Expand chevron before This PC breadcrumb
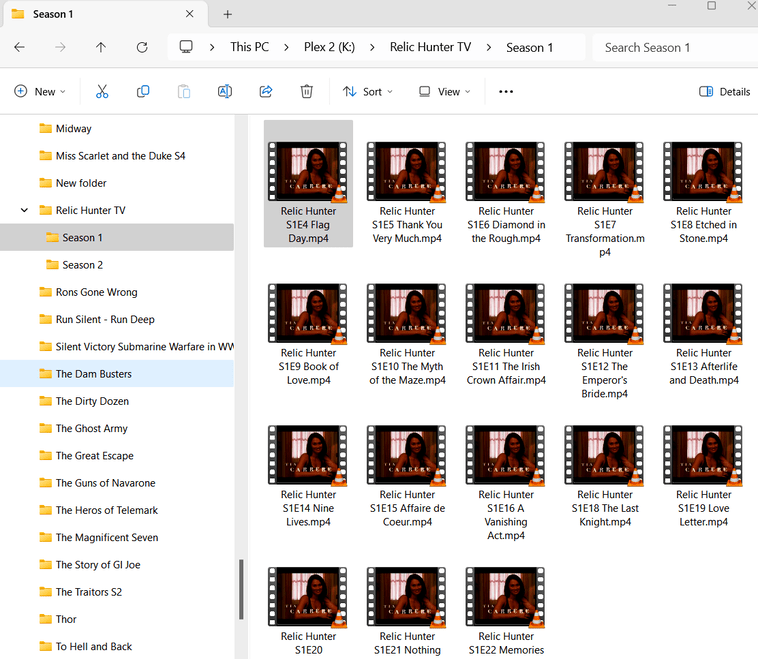The width and height of the screenshot is (758, 659). (212, 47)
